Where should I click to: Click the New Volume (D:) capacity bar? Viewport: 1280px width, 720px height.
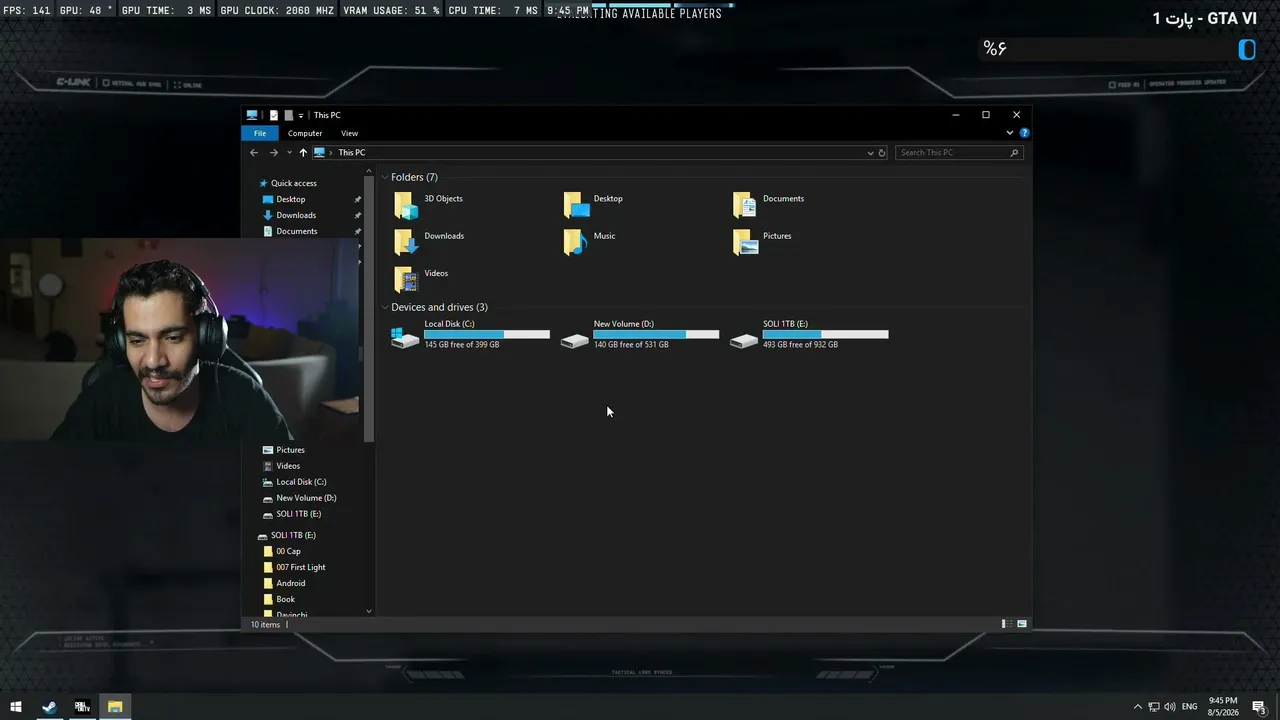pyautogui.click(x=656, y=334)
